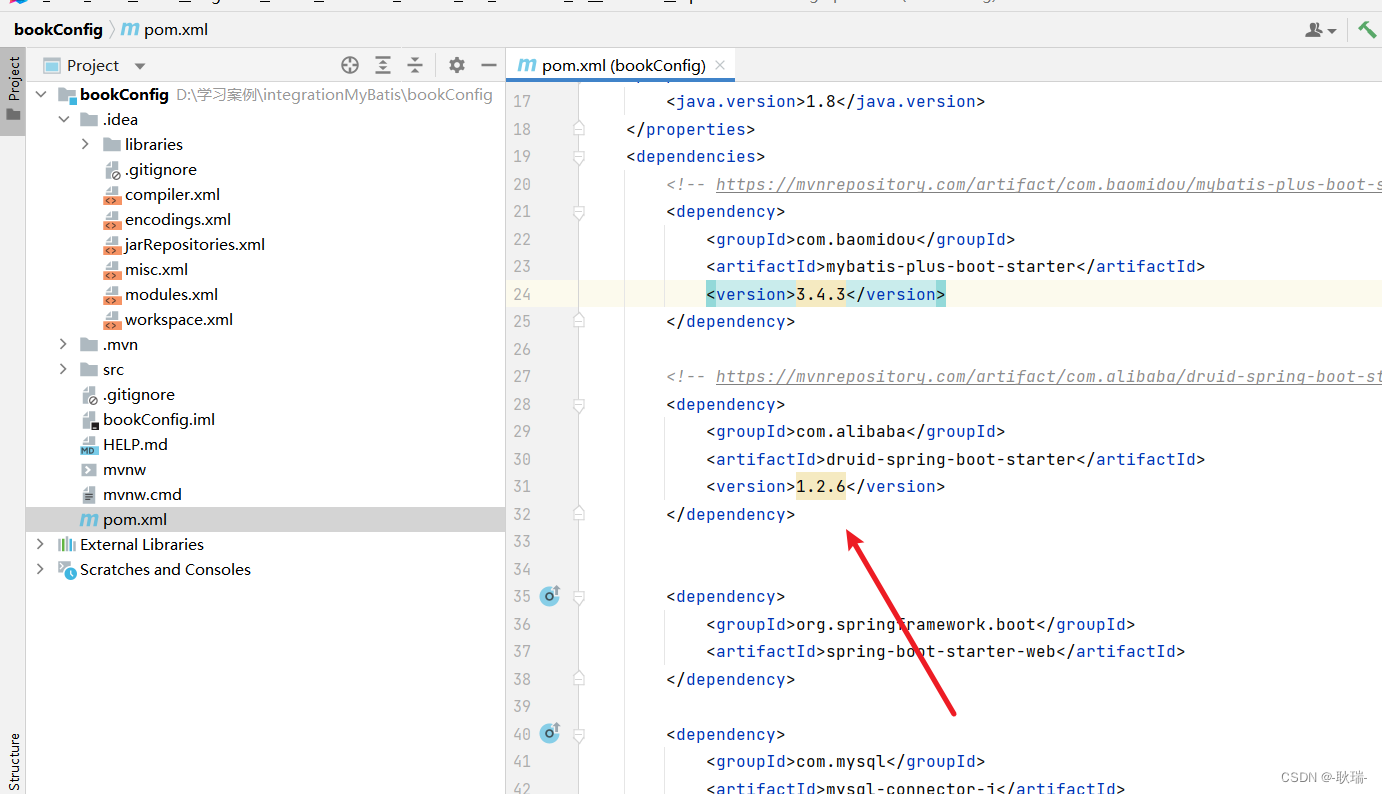Fold the properties closing tag at line 18

578,129
